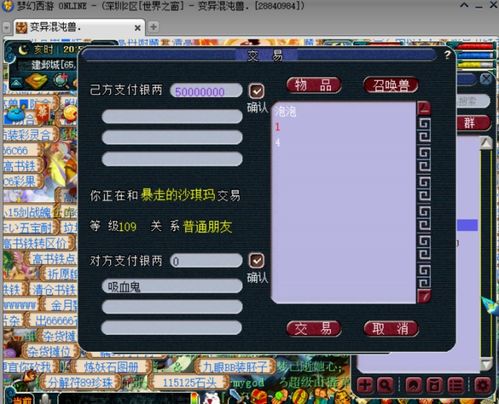The image size is (499, 404).
Task: Add a new tab with plus button
Action: (153, 27)
